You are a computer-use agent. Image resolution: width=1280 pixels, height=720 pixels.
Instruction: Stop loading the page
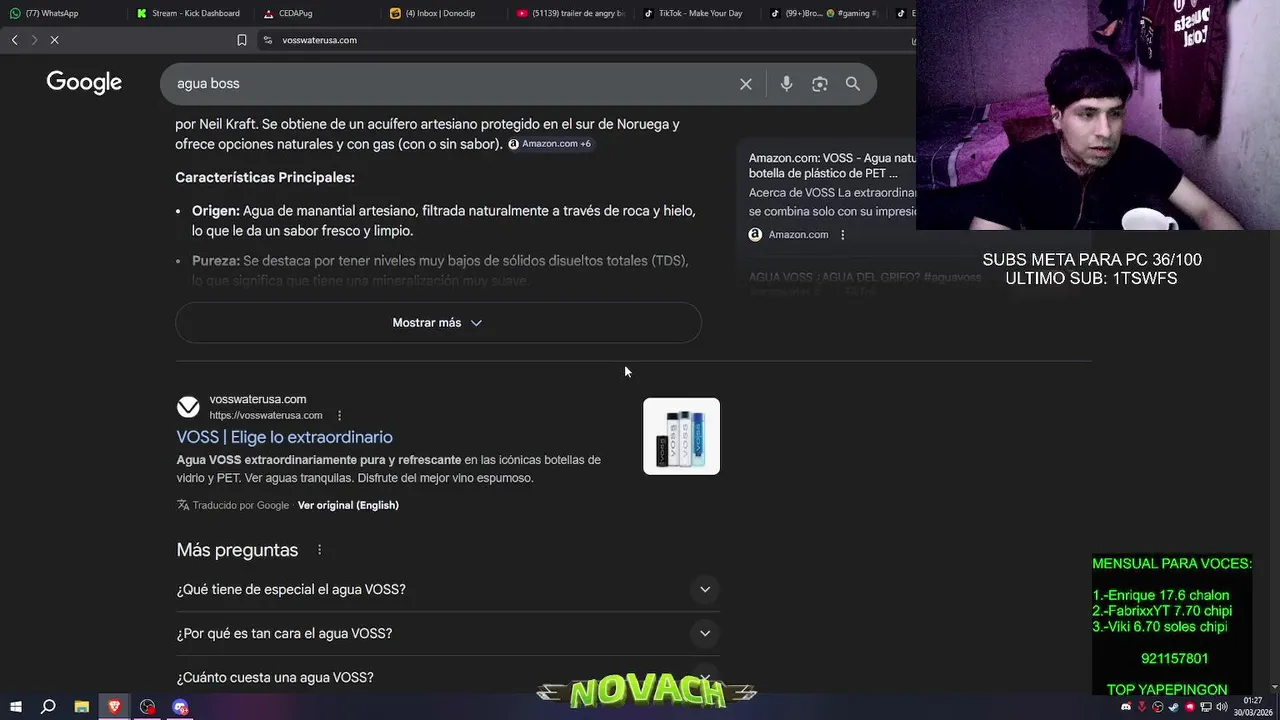pos(55,40)
